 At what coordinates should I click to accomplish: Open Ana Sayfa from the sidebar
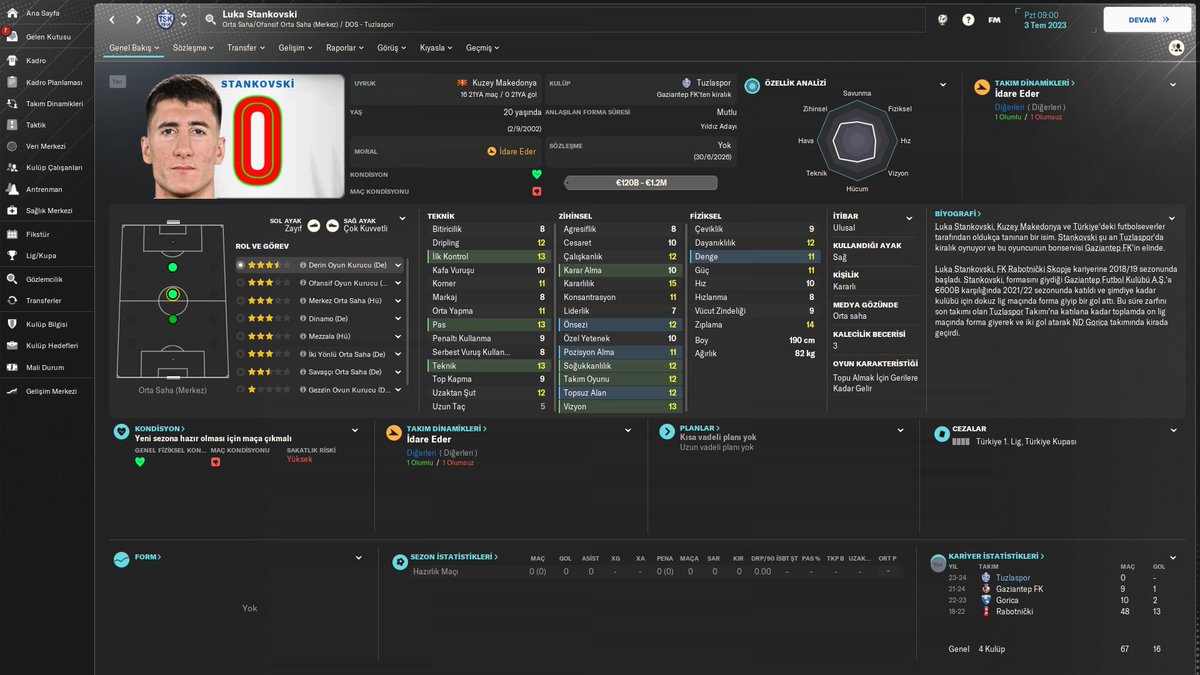42,14
